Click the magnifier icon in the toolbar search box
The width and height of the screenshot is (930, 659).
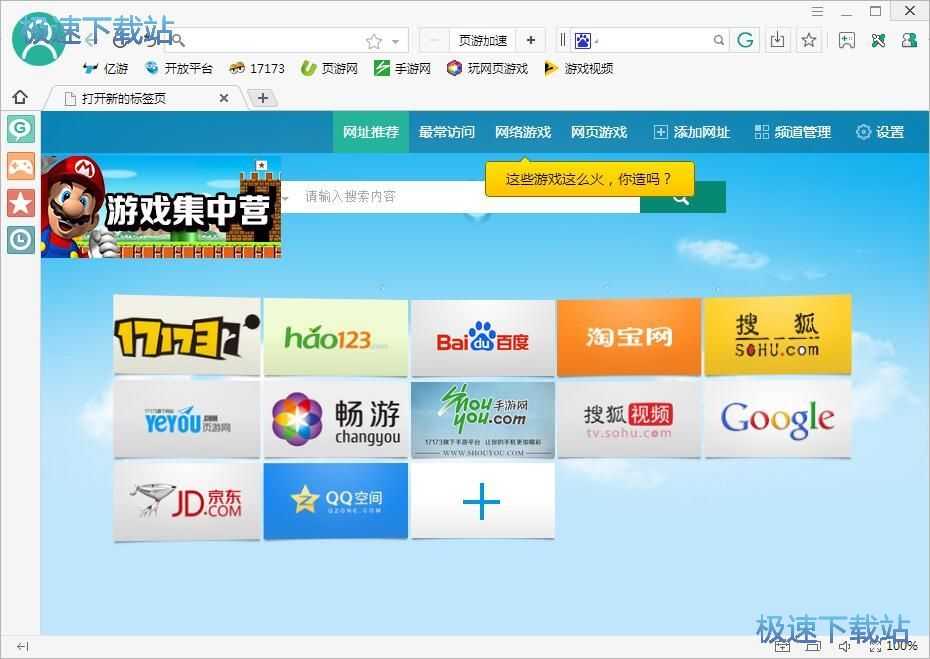tap(718, 40)
